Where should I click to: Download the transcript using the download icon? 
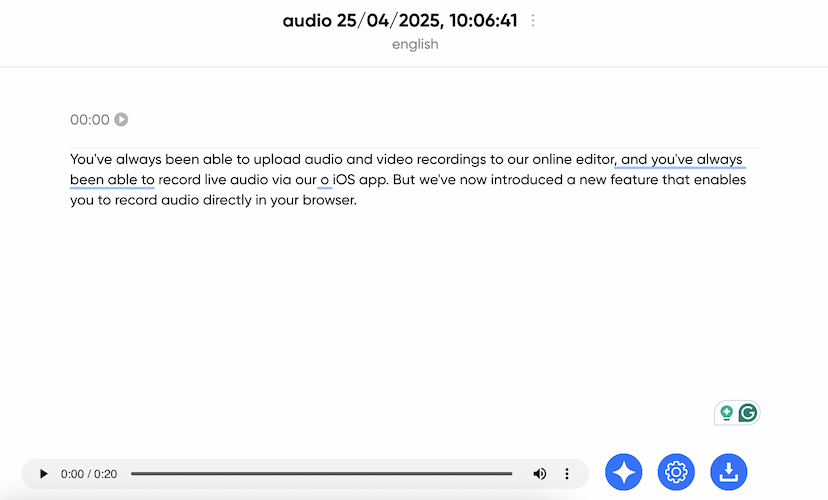(728, 472)
